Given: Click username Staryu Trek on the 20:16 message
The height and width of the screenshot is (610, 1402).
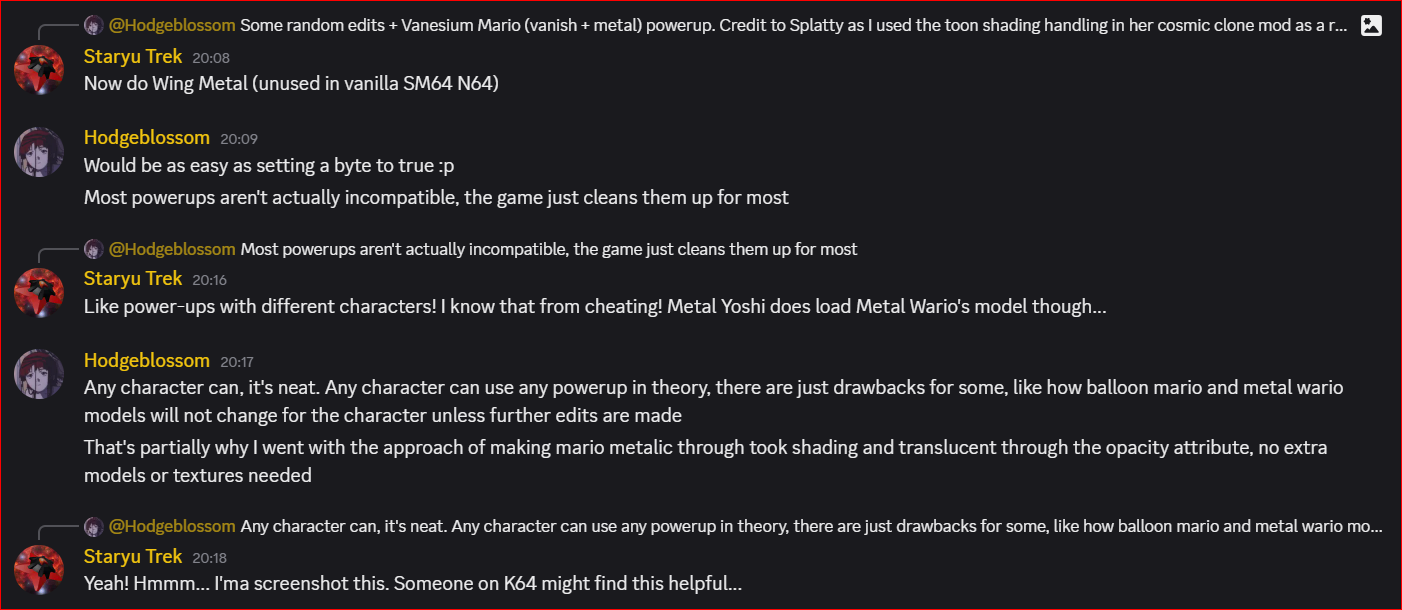Looking at the screenshot, I should click(133, 279).
